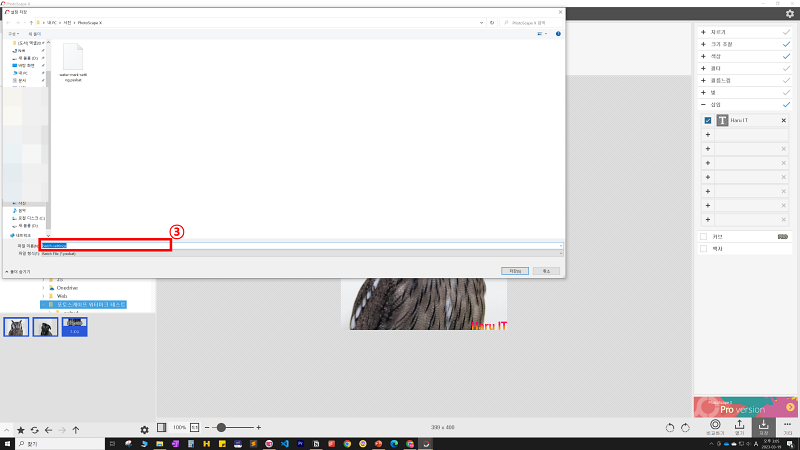This screenshot has height=450, width=800.
Task: Select the first owl thumbnail
Action: point(16,327)
